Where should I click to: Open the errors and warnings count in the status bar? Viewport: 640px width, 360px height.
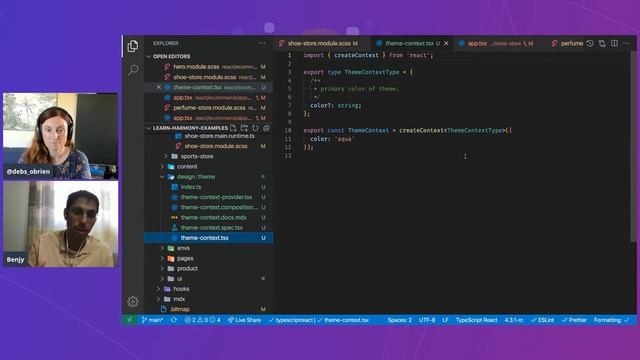(x=202, y=320)
